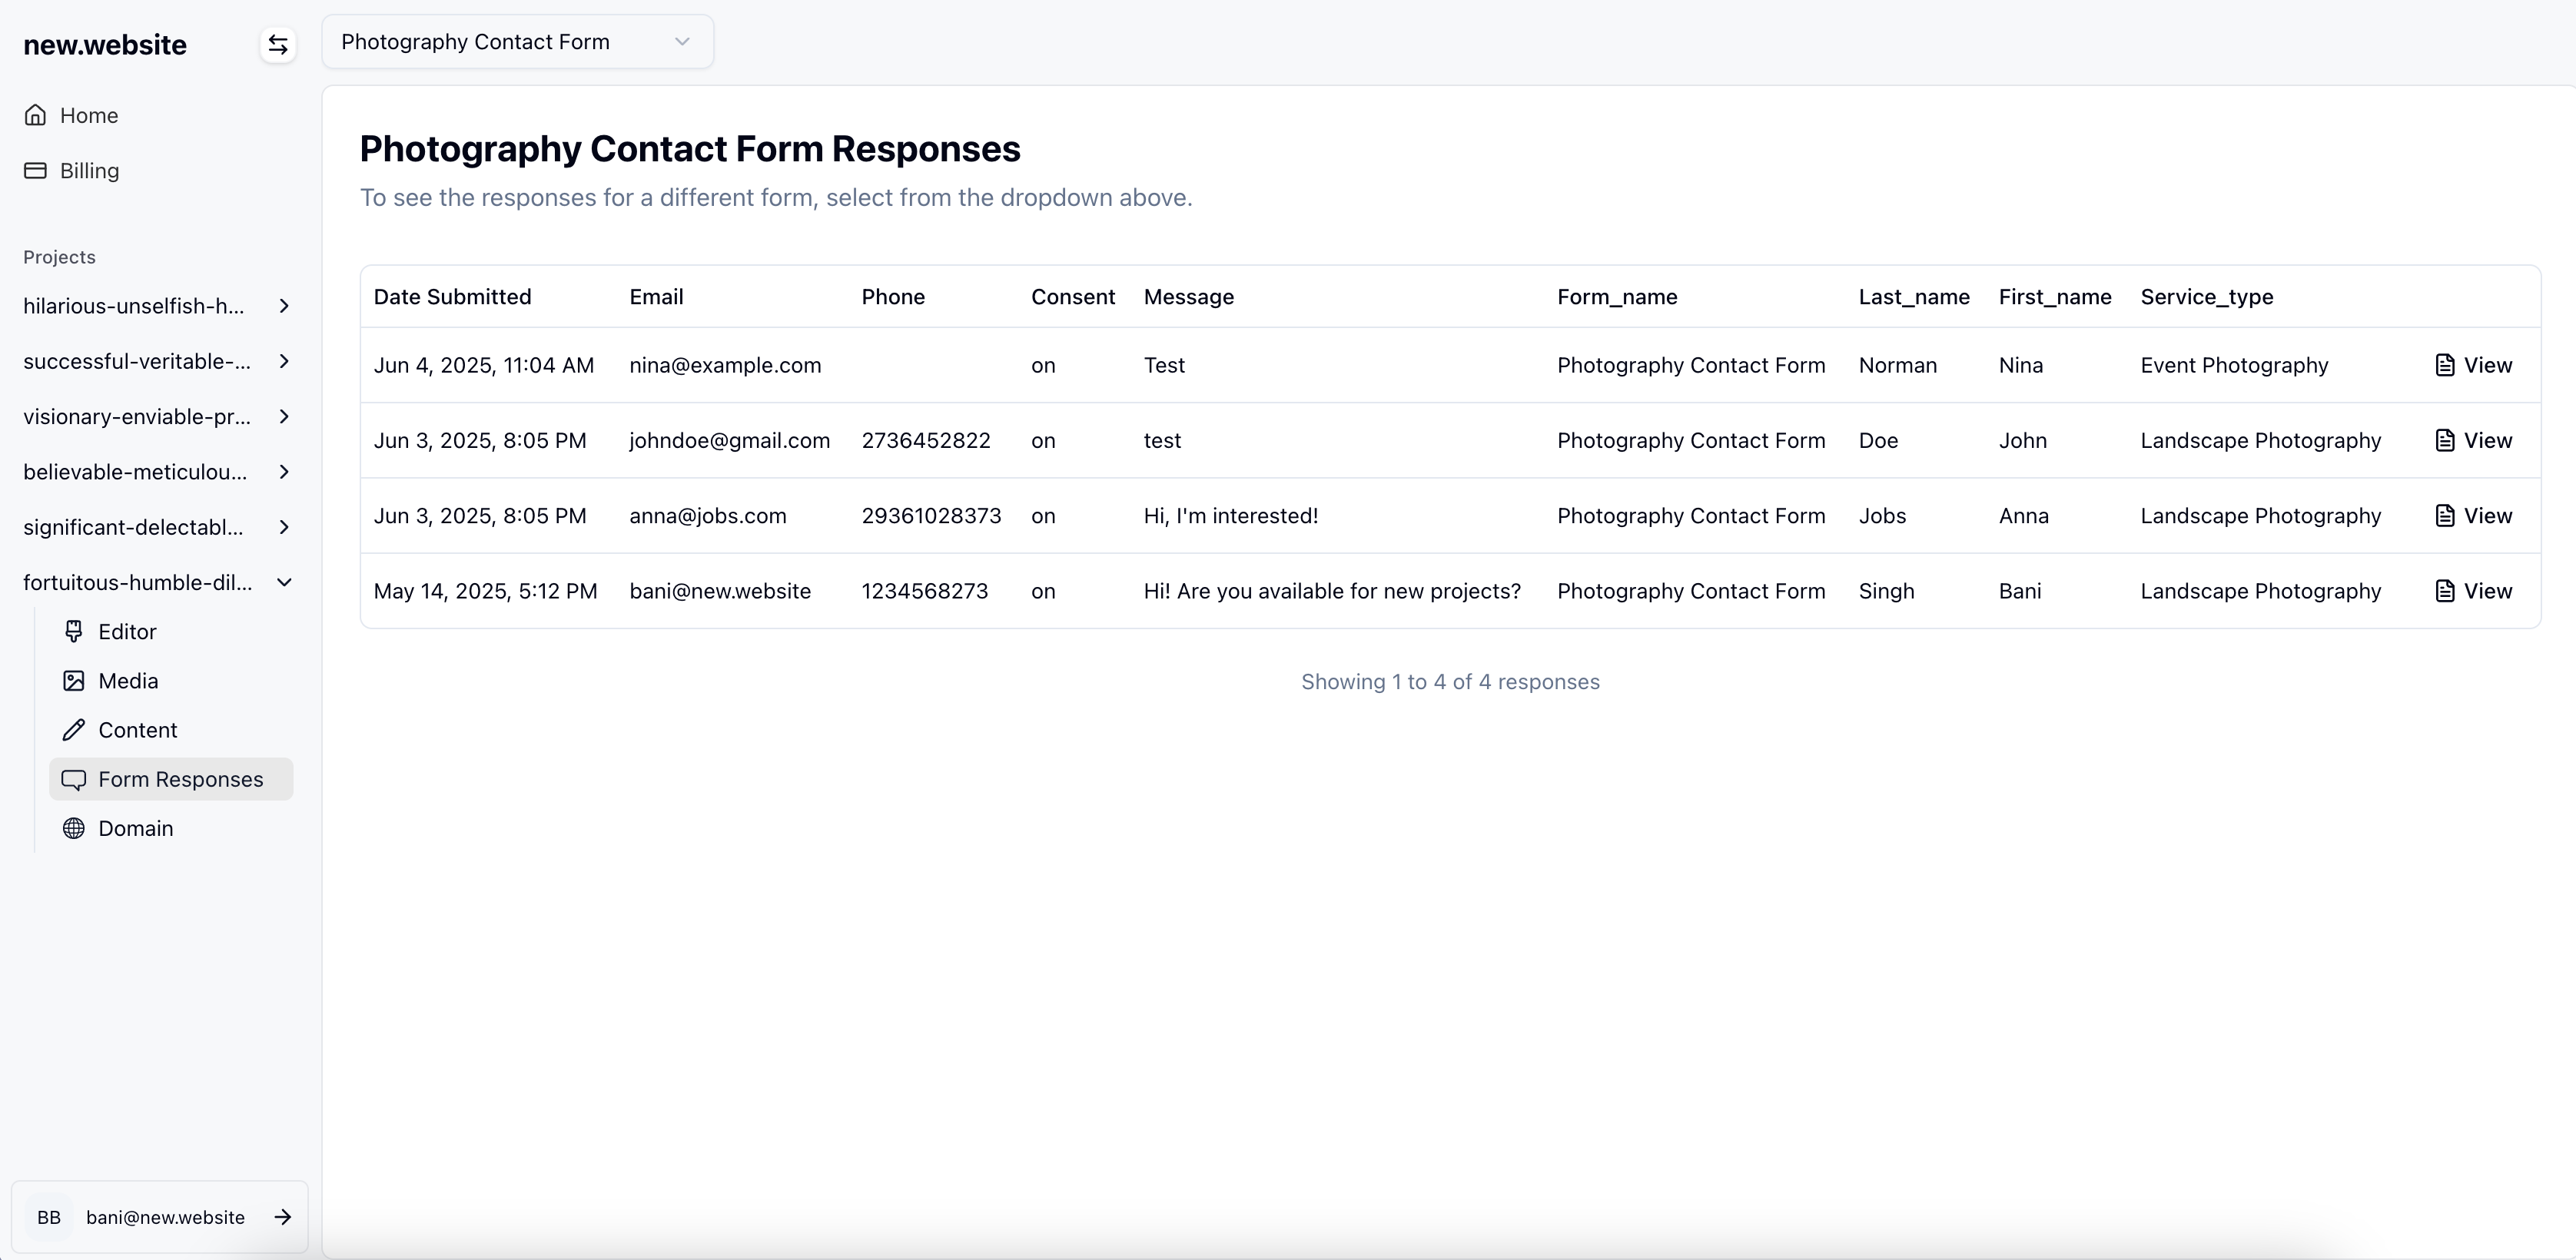The height and width of the screenshot is (1260, 2576).
Task: Open the Editor for the fortuitous-humble project
Action: [127, 632]
